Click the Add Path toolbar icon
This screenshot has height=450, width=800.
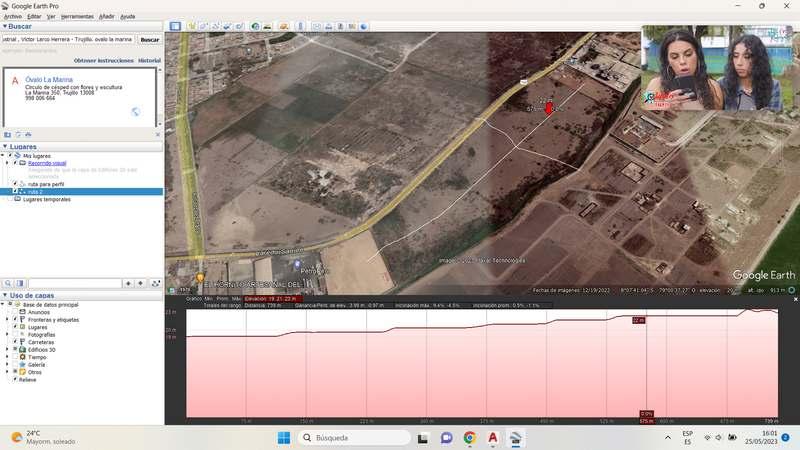[x=215, y=26]
